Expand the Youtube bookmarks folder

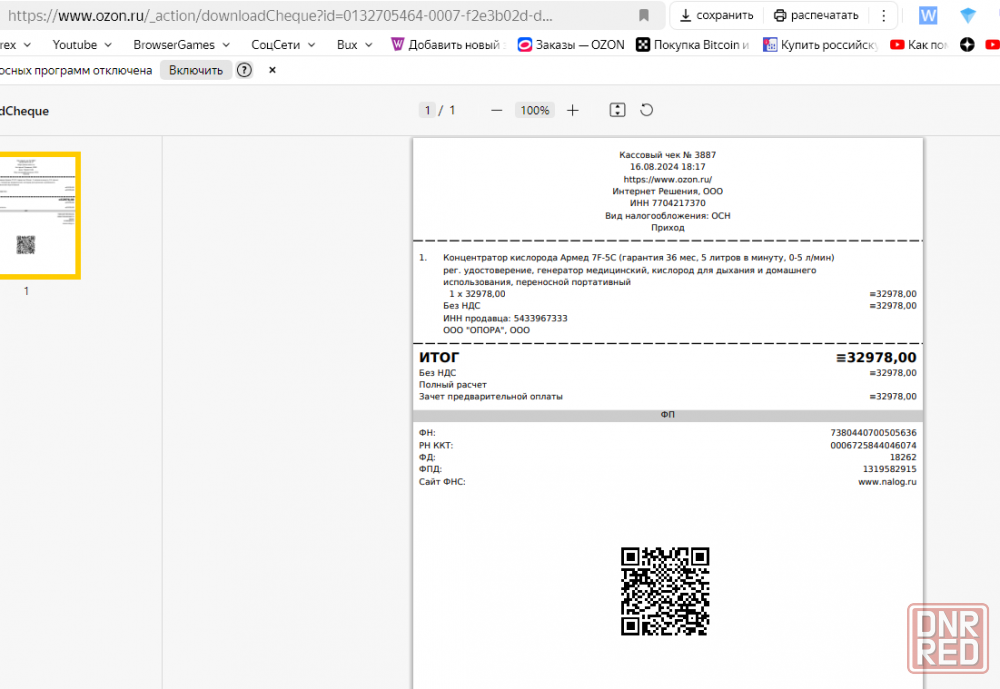82,45
